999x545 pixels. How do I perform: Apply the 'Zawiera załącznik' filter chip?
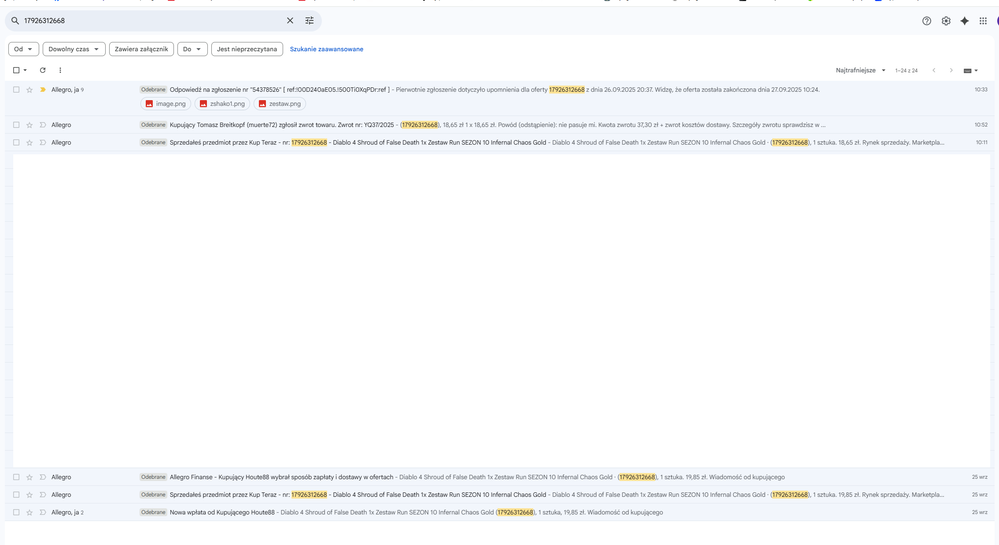point(141,49)
